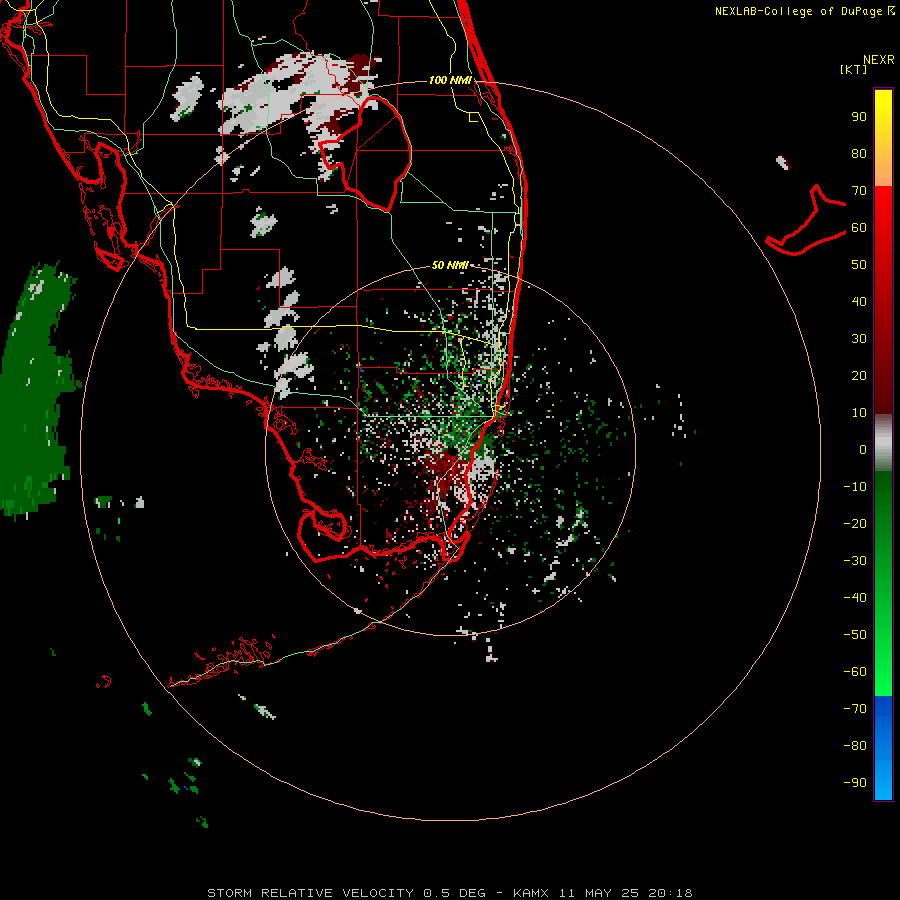Click the gray zero-velocity band of color bar
Image resolution: width=900 pixels, height=900 pixels.
(x=883, y=443)
